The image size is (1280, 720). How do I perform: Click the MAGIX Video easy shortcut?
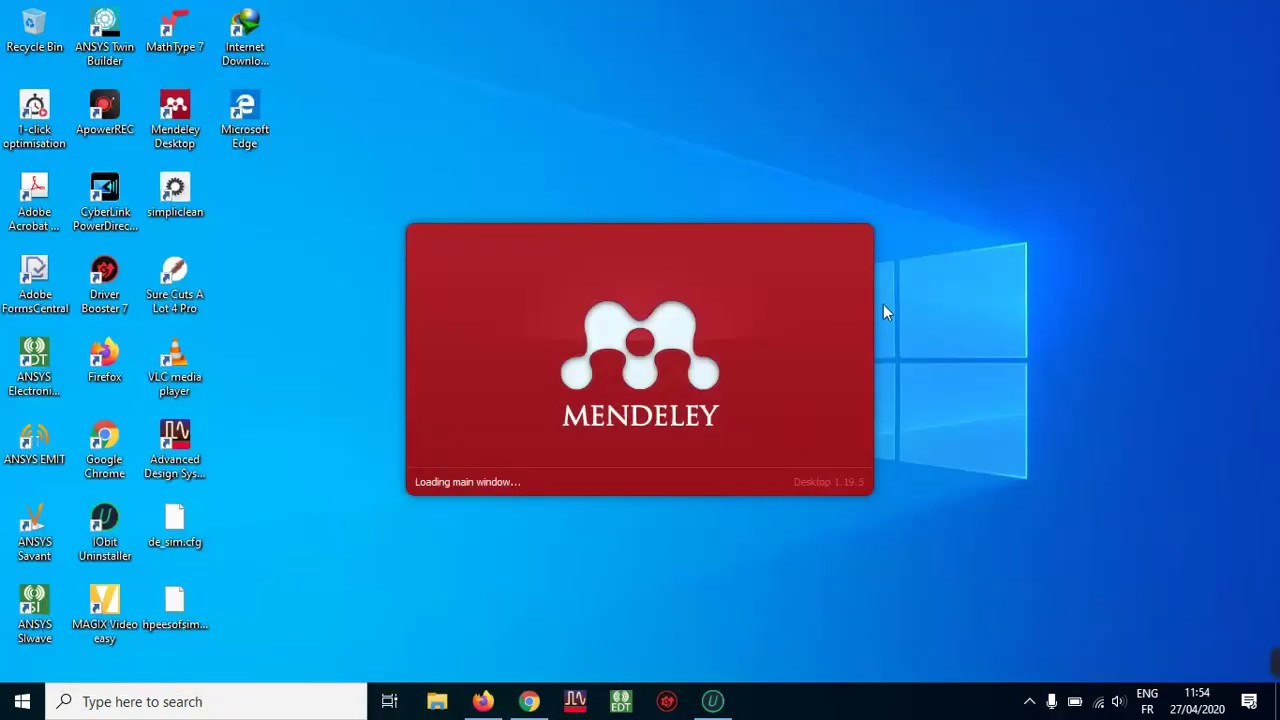[x=104, y=615]
